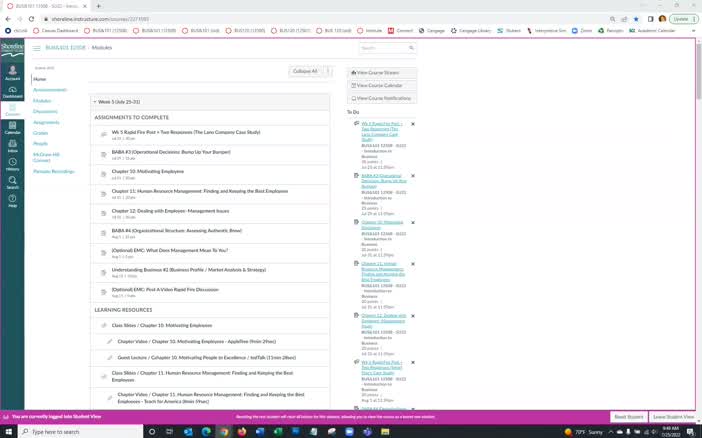This screenshot has width=702, height=438.
Task: Click the View Course Stream button
Action: pos(381,73)
